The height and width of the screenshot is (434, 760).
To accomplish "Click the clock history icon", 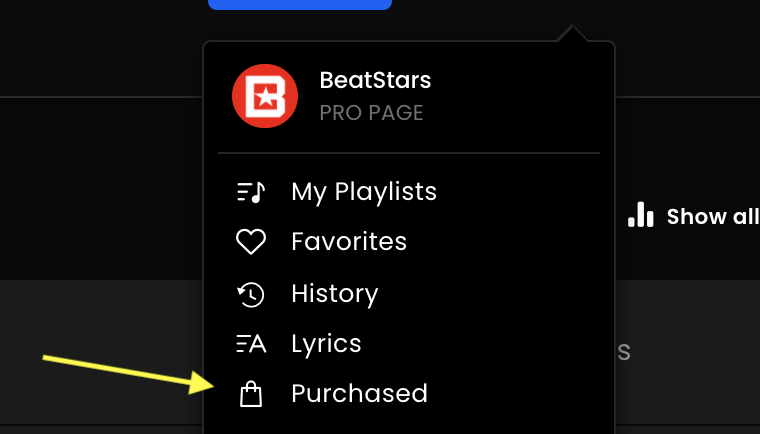I will 251,294.
